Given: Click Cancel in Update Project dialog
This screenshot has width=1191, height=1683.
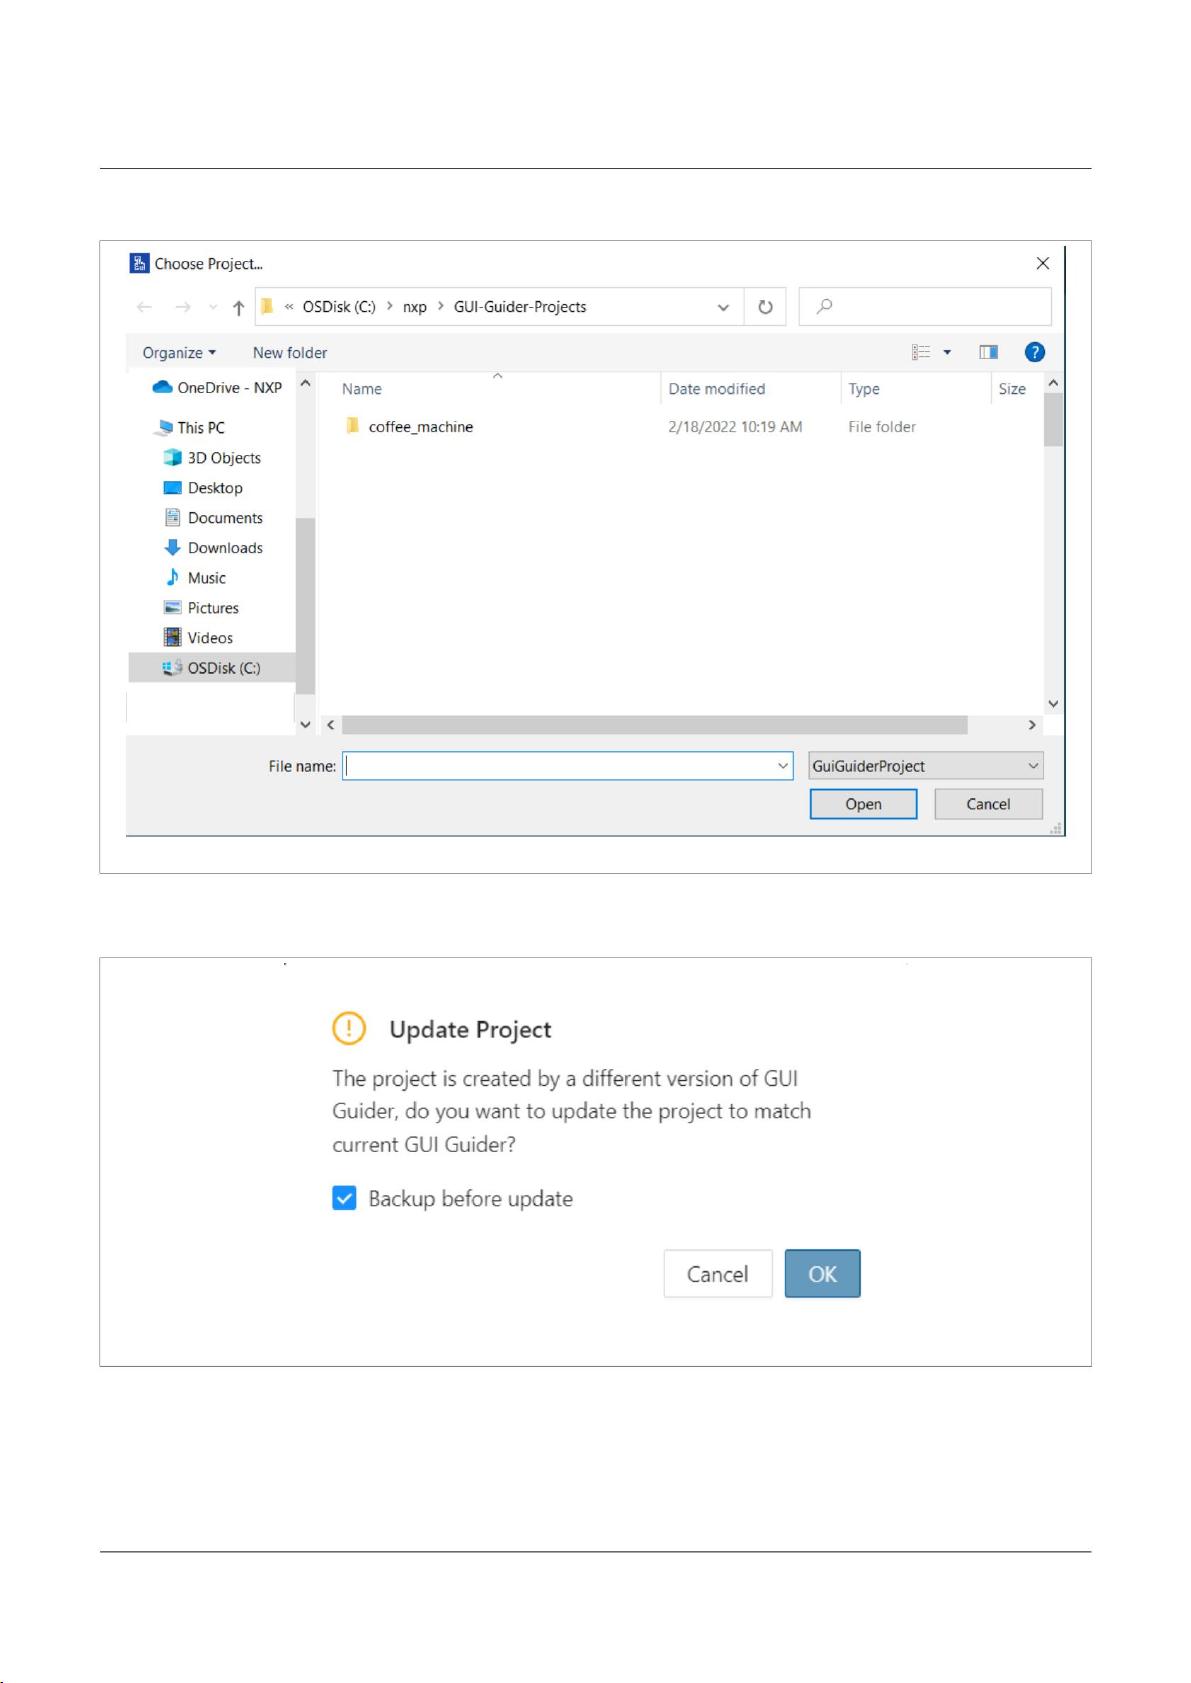Looking at the screenshot, I should [718, 1274].
